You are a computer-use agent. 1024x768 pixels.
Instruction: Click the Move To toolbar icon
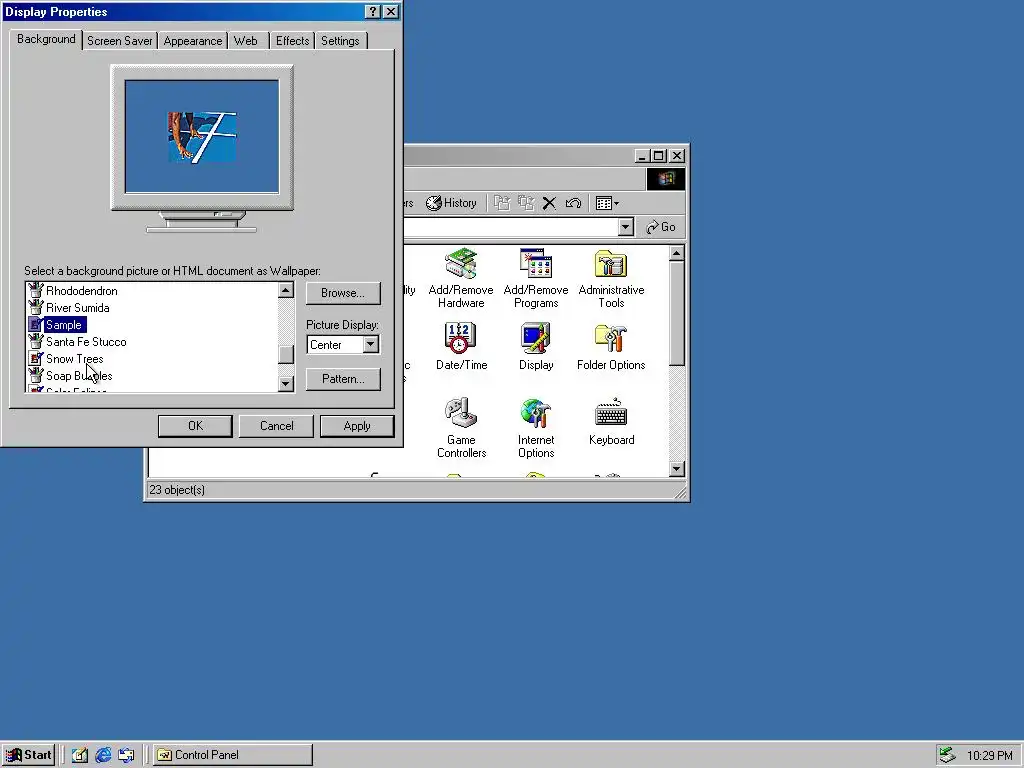(x=502, y=203)
